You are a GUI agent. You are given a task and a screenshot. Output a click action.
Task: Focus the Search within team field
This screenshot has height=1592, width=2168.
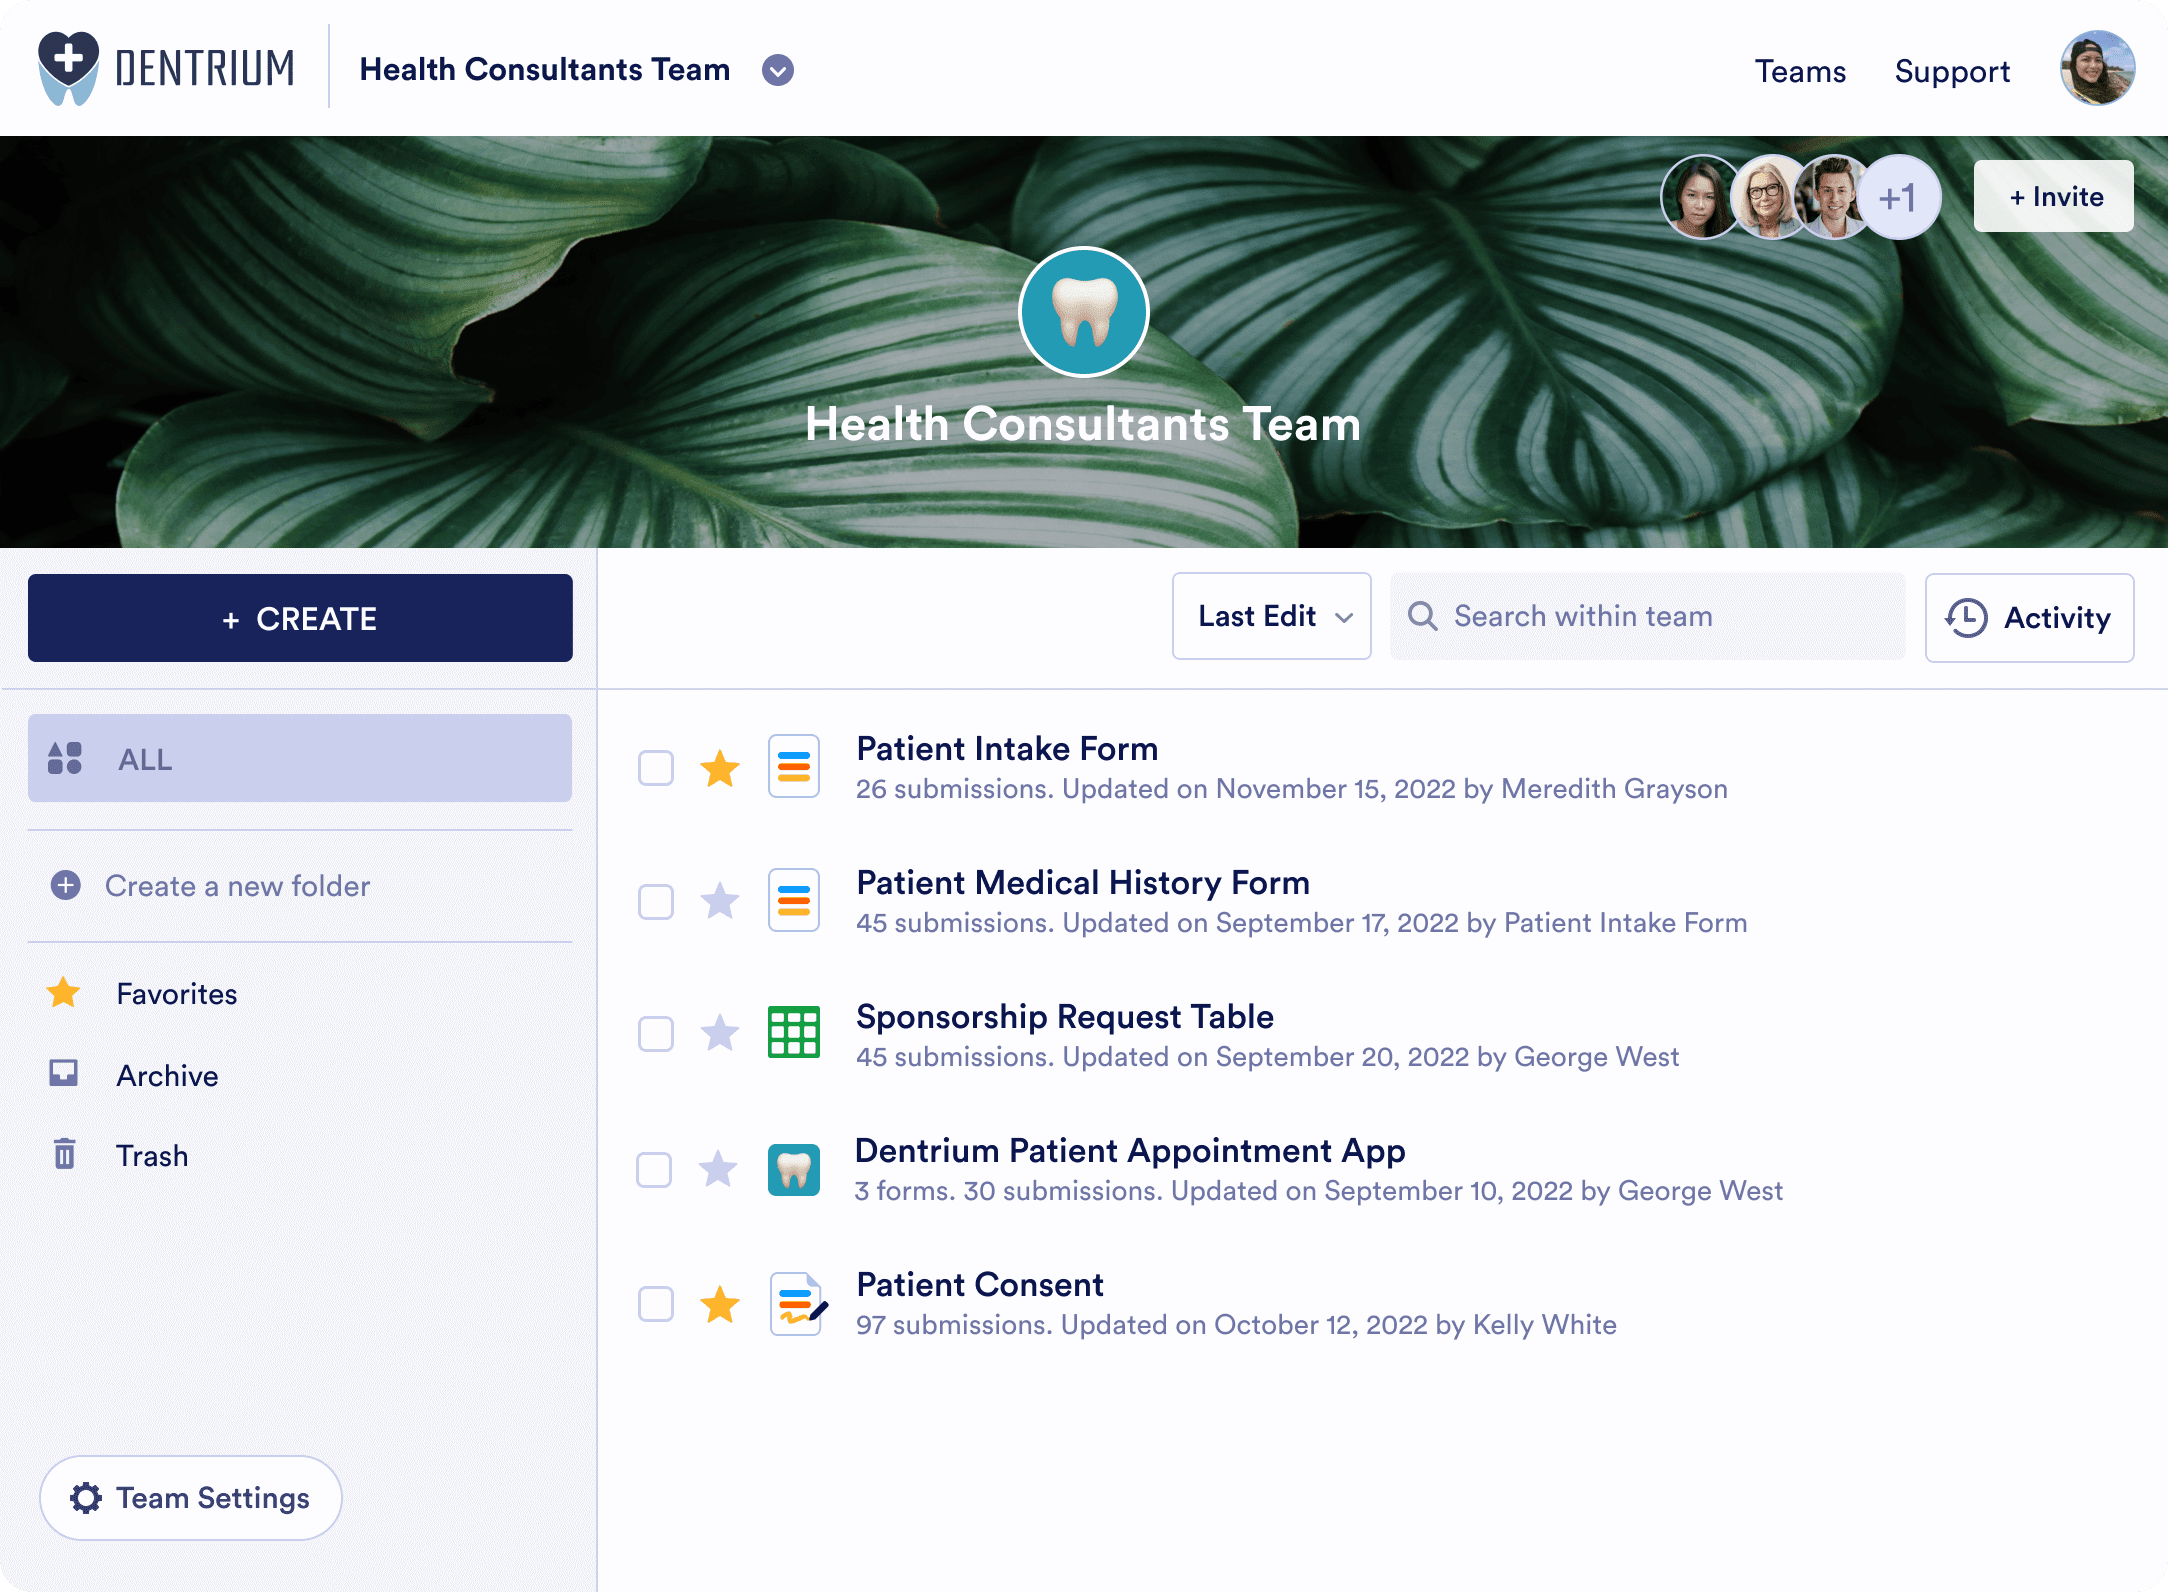click(x=1660, y=616)
